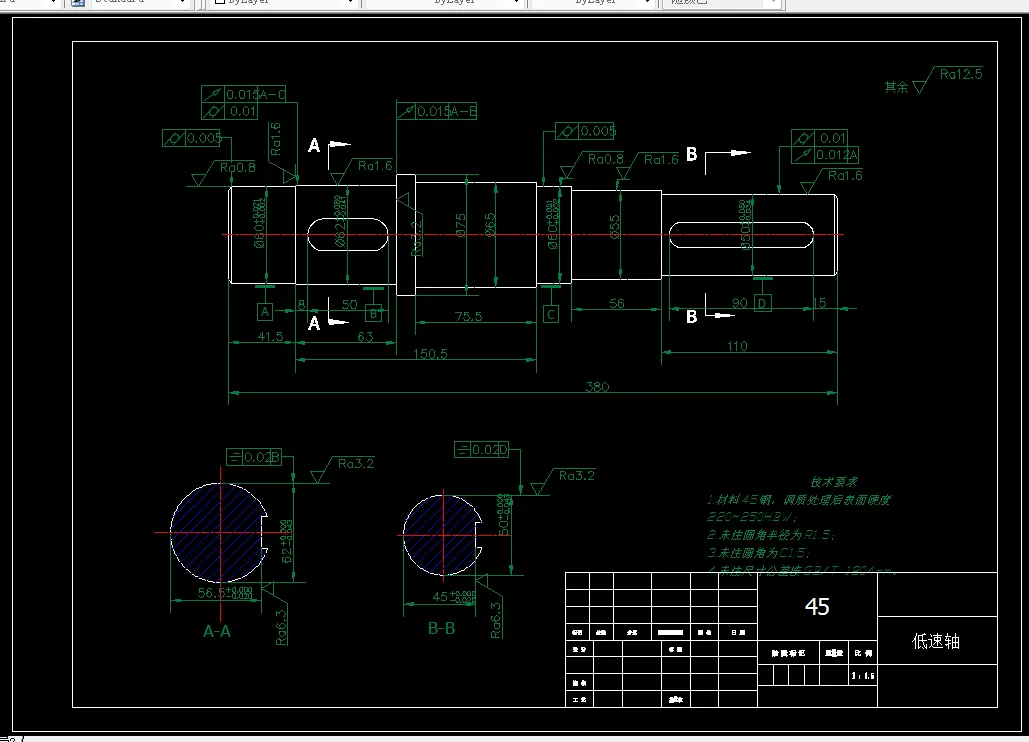Select the '150.5' length dimension
The height and width of the screenshot is (742, 1029).
(430, 354)
